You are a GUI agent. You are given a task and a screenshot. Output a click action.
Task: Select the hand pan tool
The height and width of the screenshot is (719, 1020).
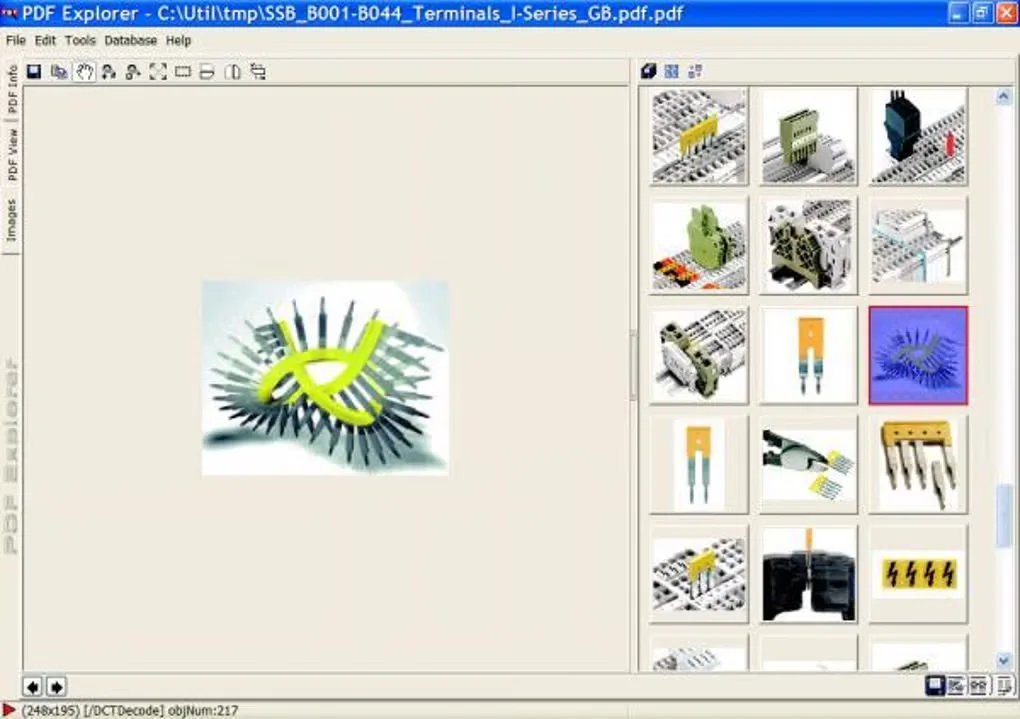[84, 72]
